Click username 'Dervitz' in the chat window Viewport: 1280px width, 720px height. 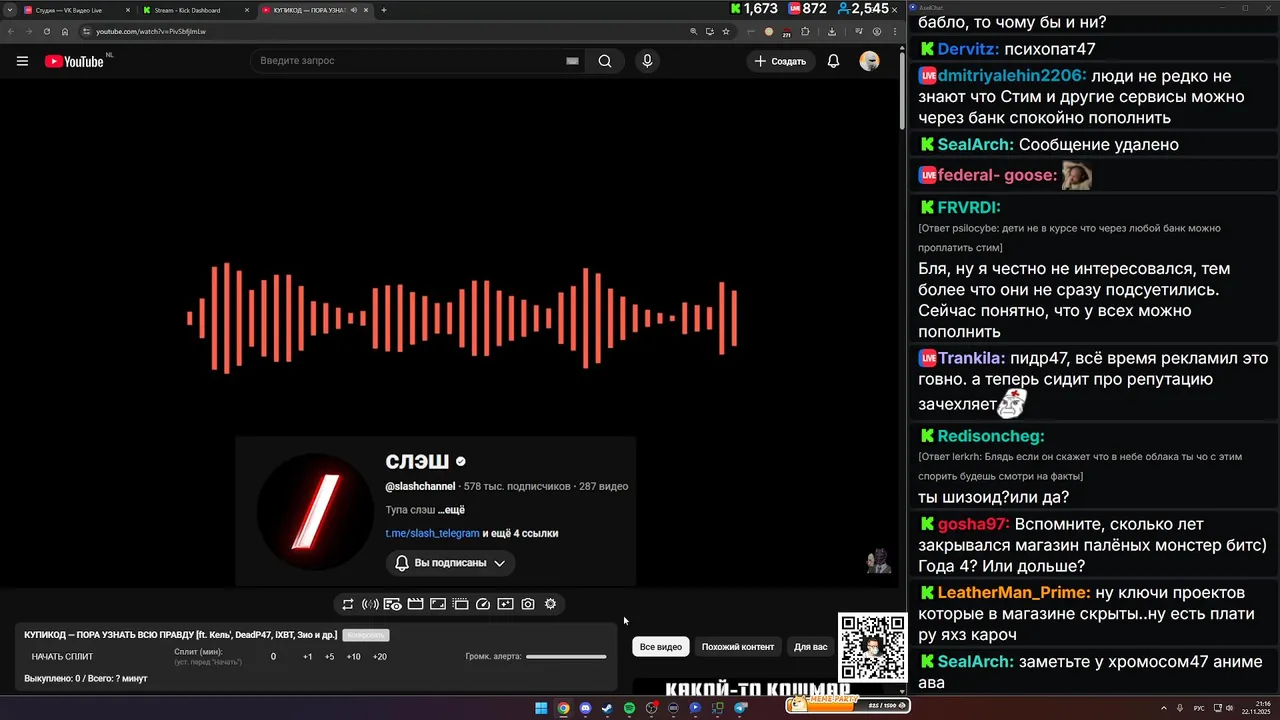click(968, 49)
